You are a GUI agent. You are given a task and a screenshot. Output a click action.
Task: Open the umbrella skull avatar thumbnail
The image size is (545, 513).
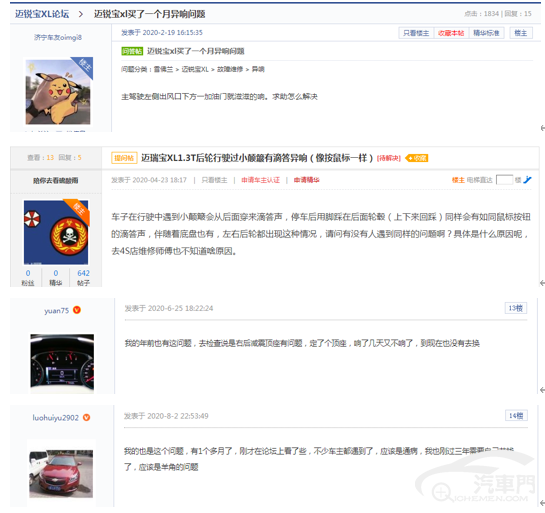pyautogui.click(x=56, y=232)
